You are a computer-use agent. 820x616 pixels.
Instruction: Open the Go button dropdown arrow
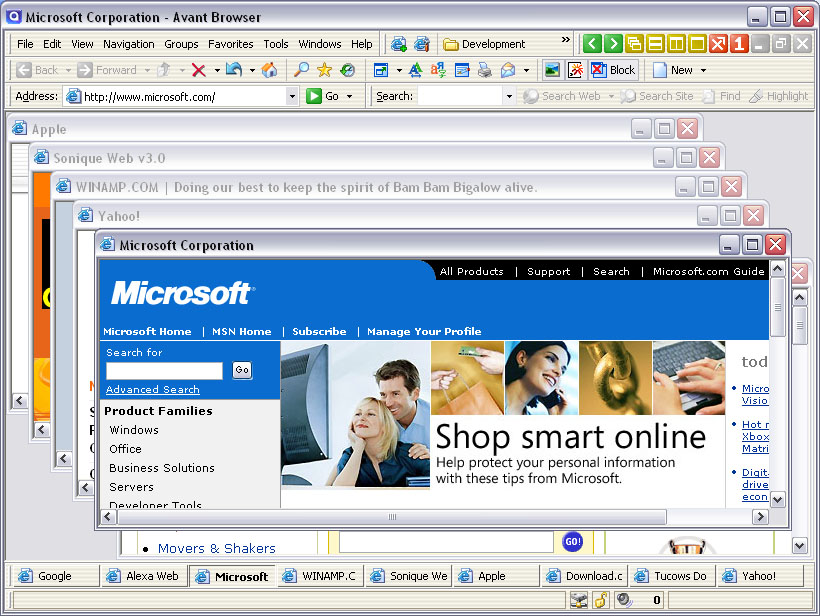(349, 96)
